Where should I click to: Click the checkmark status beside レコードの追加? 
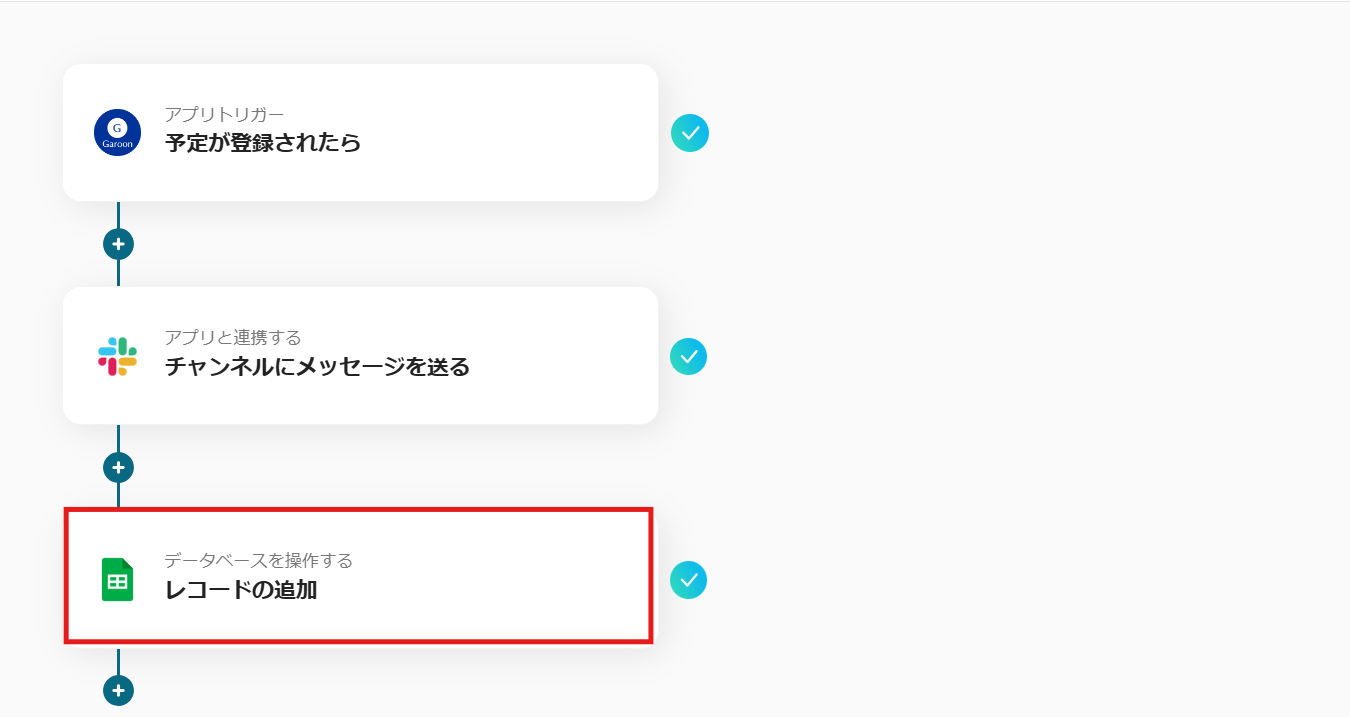click(x=688, y=580)
